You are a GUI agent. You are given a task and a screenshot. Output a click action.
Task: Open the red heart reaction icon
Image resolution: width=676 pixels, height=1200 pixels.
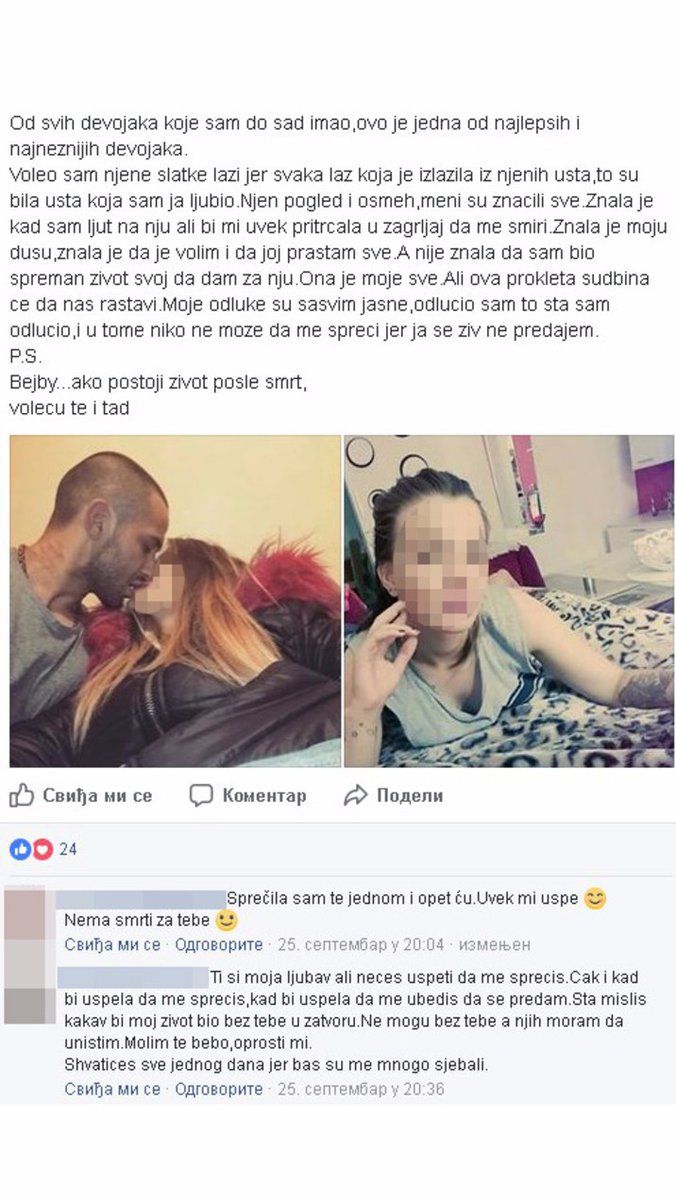(41, 850)
